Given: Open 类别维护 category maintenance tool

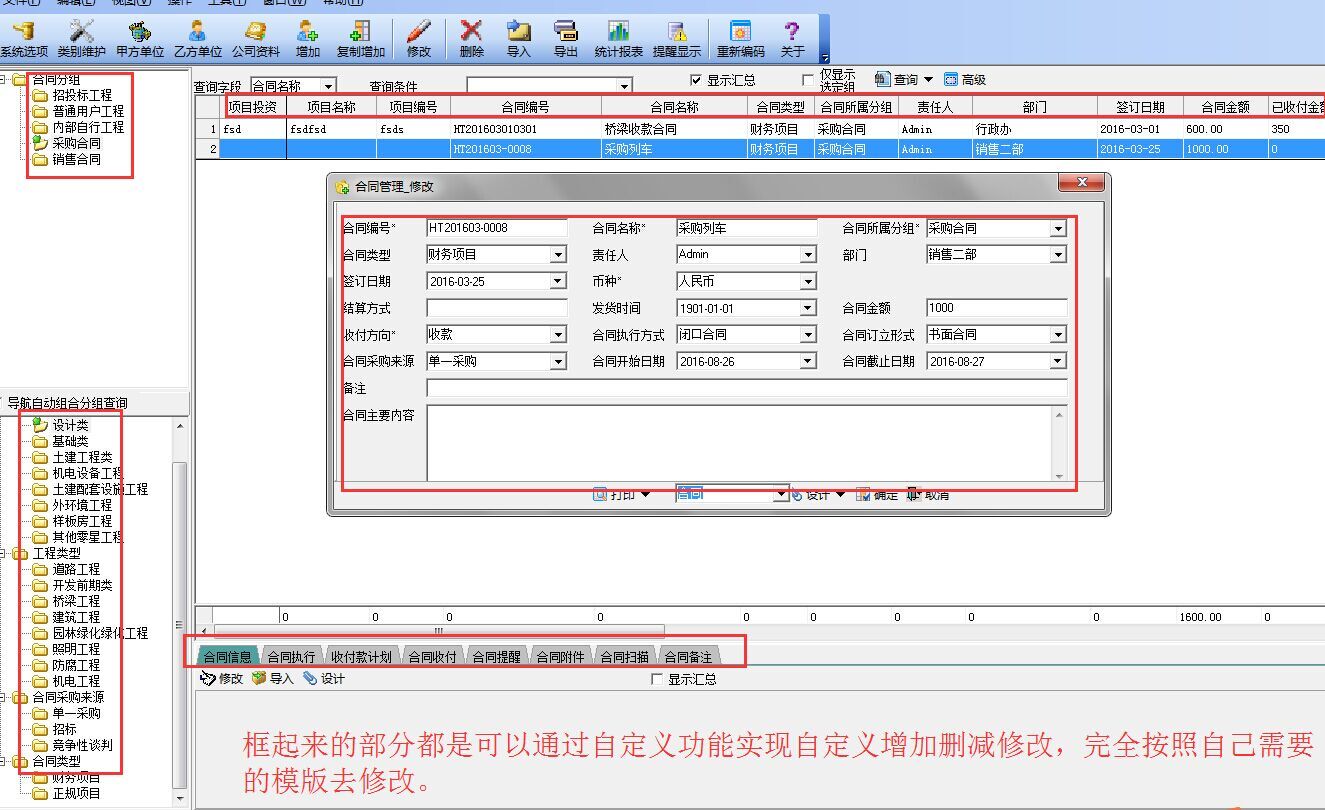Looking at the screenshot, I should (x=81, y=38).
